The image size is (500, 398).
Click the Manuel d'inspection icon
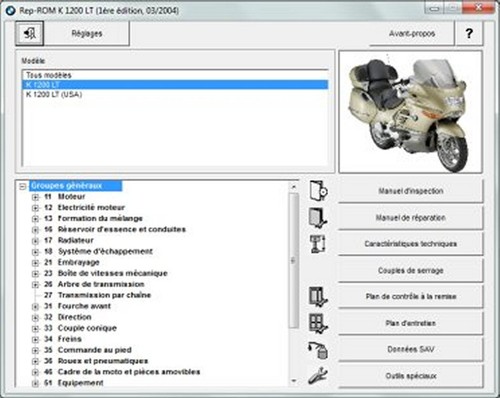pos(318,191)
